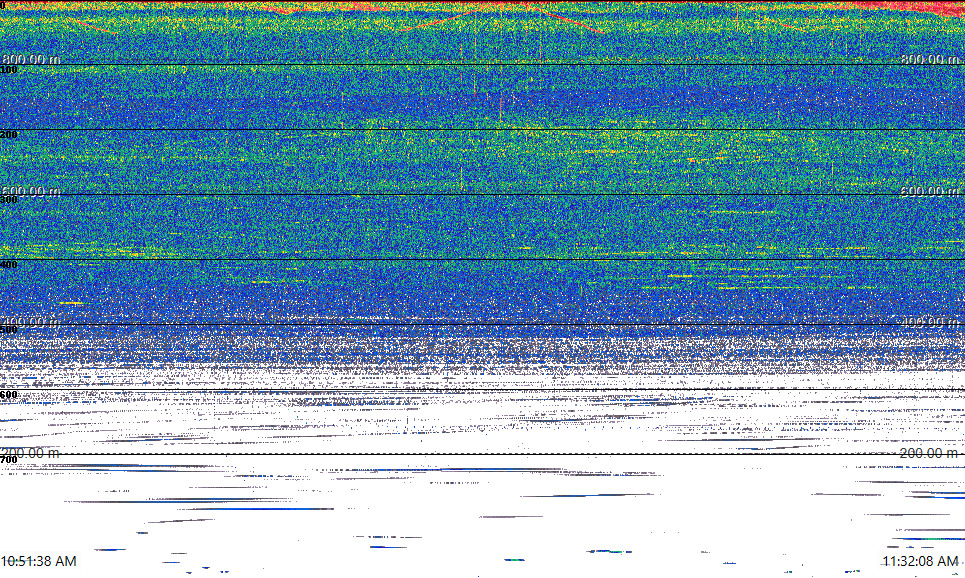
Task: Click the 800.00 m label above the 100 mark
Action: [x=31, y=59]
